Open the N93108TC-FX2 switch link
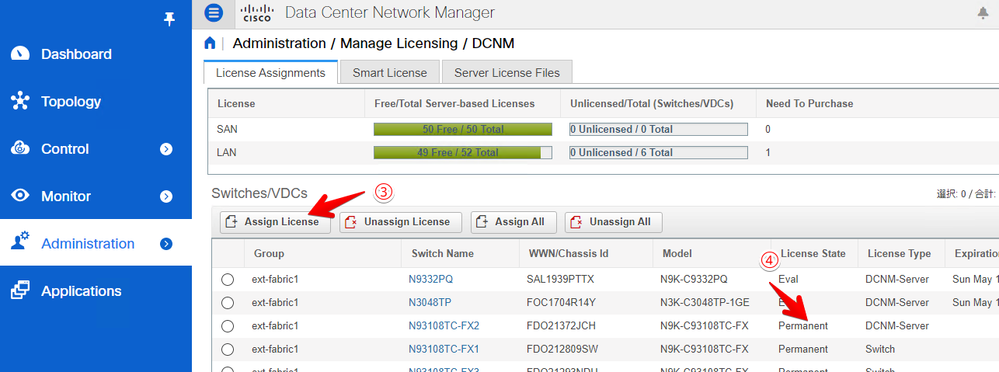Screen dimensions: 999x372 tap(443, 326)
